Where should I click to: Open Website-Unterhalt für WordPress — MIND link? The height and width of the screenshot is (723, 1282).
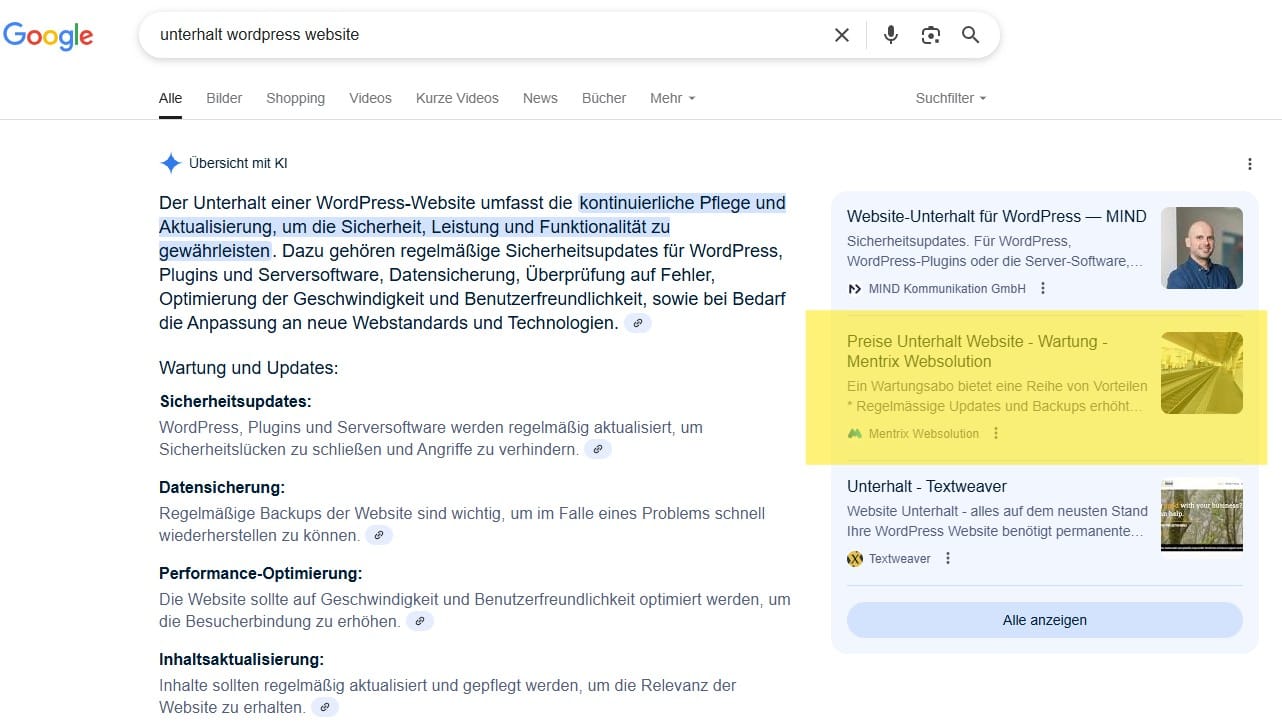click(x=996, y=216)
